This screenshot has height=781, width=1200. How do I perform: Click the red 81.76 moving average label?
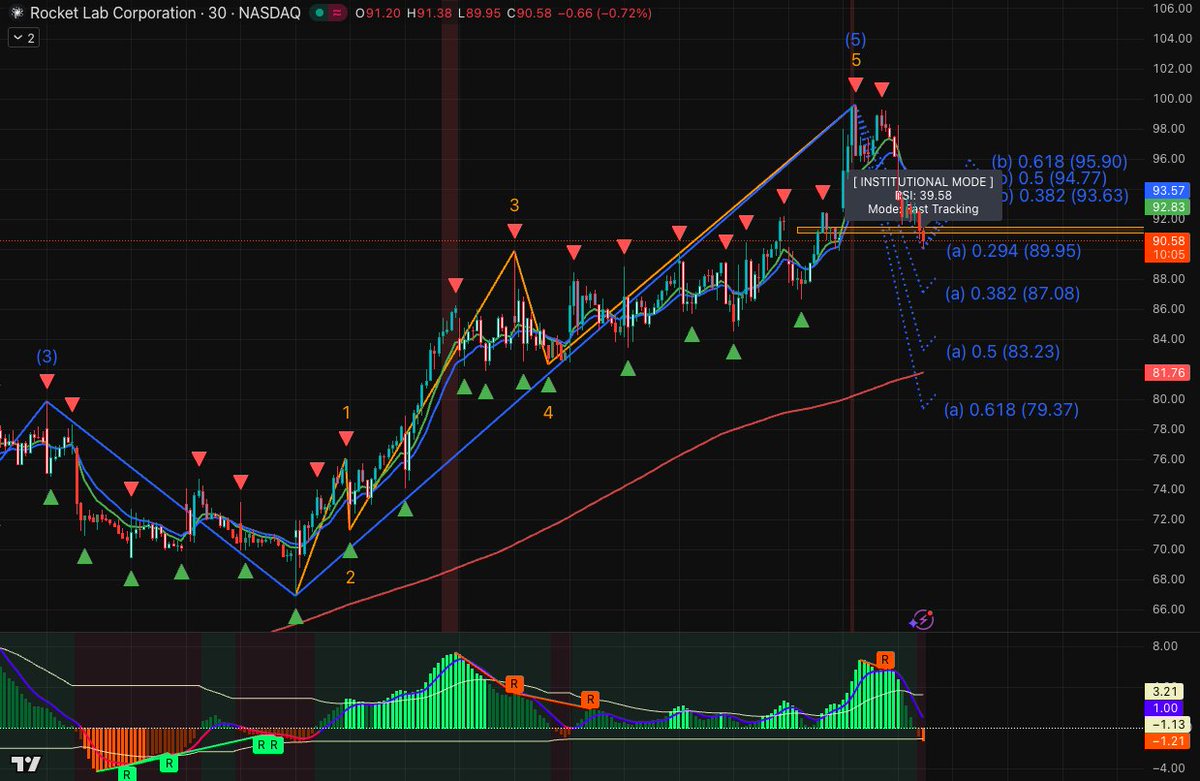tap(1168, 372)
